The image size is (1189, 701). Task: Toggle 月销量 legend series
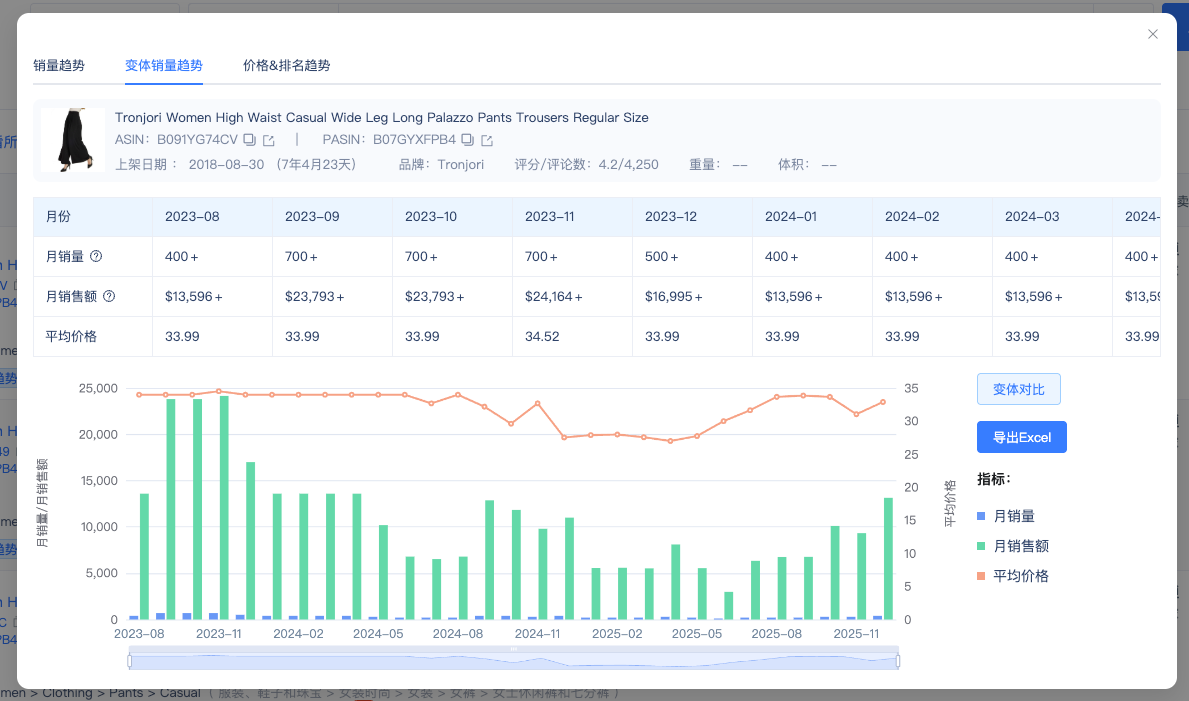[x=1005, y=516]
